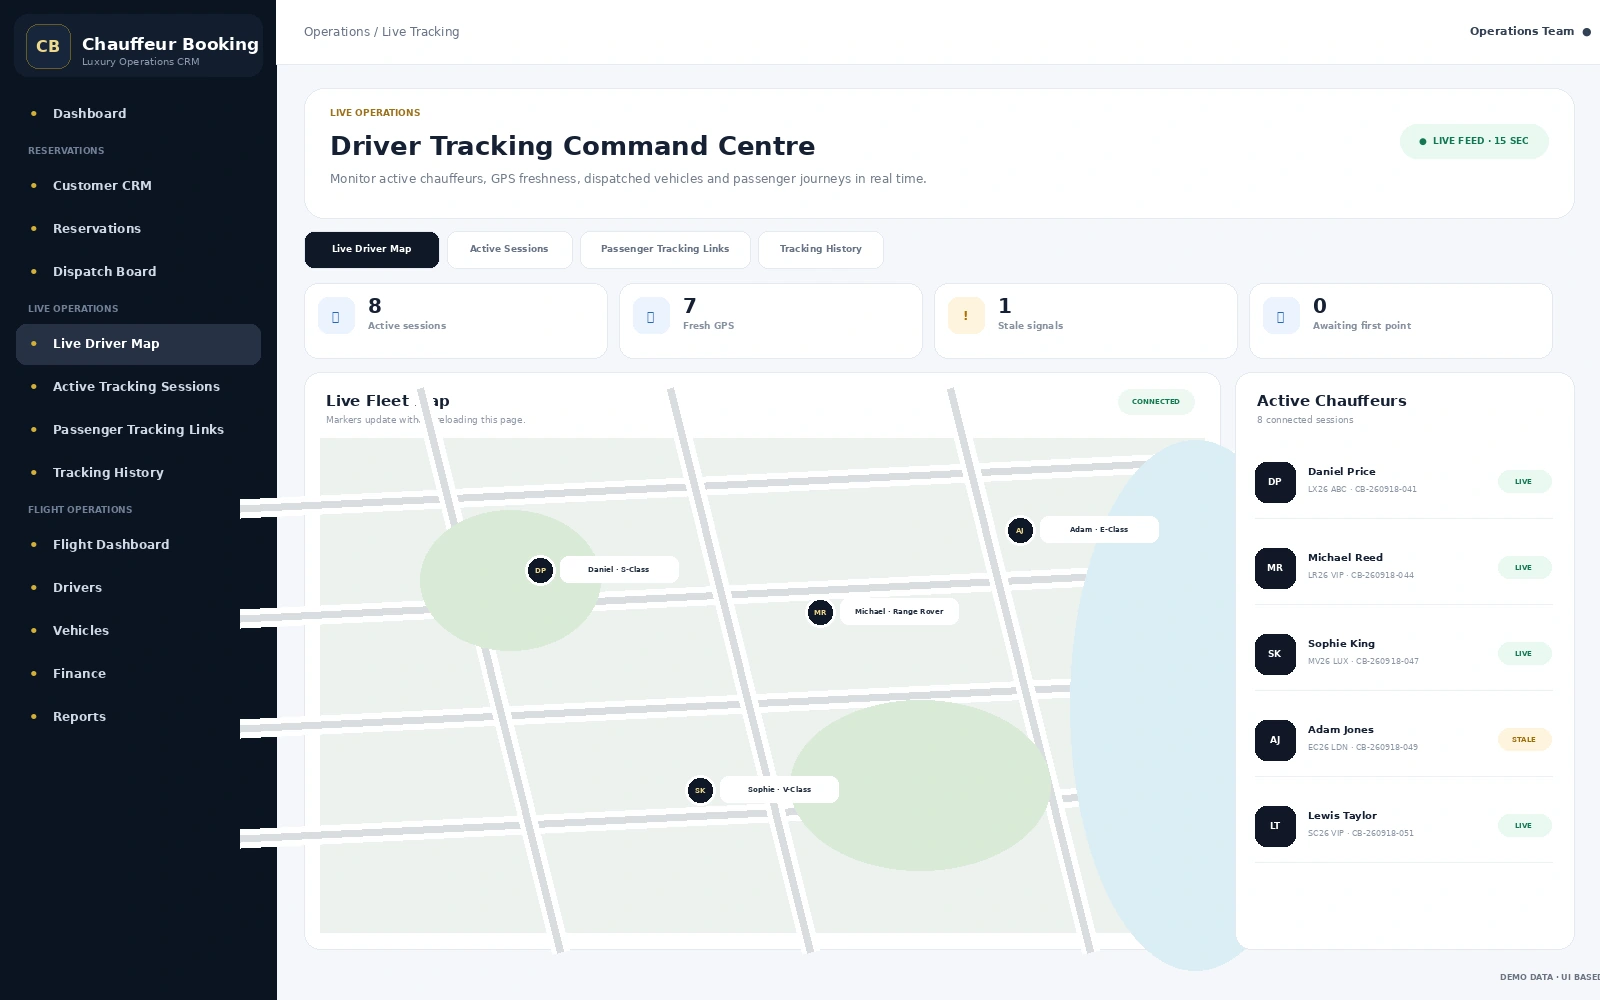Image resolution: width=1600 pixels, height=1000 pixels.
Task: Open Customer CRM in the sidebar
Action: [138, 186]
